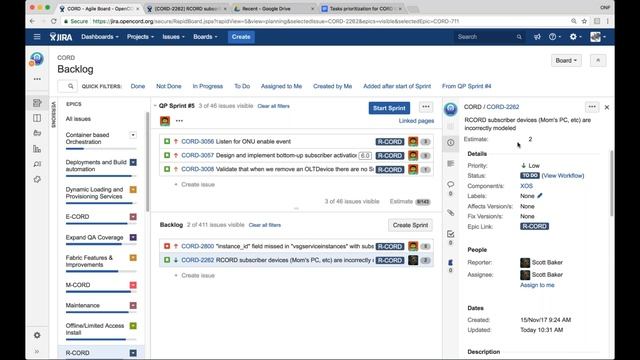The height and width of the screenshot is (360, 640).
Task: Open the Reports chart icon in the sidebar
Action: [x=37, y=149]
